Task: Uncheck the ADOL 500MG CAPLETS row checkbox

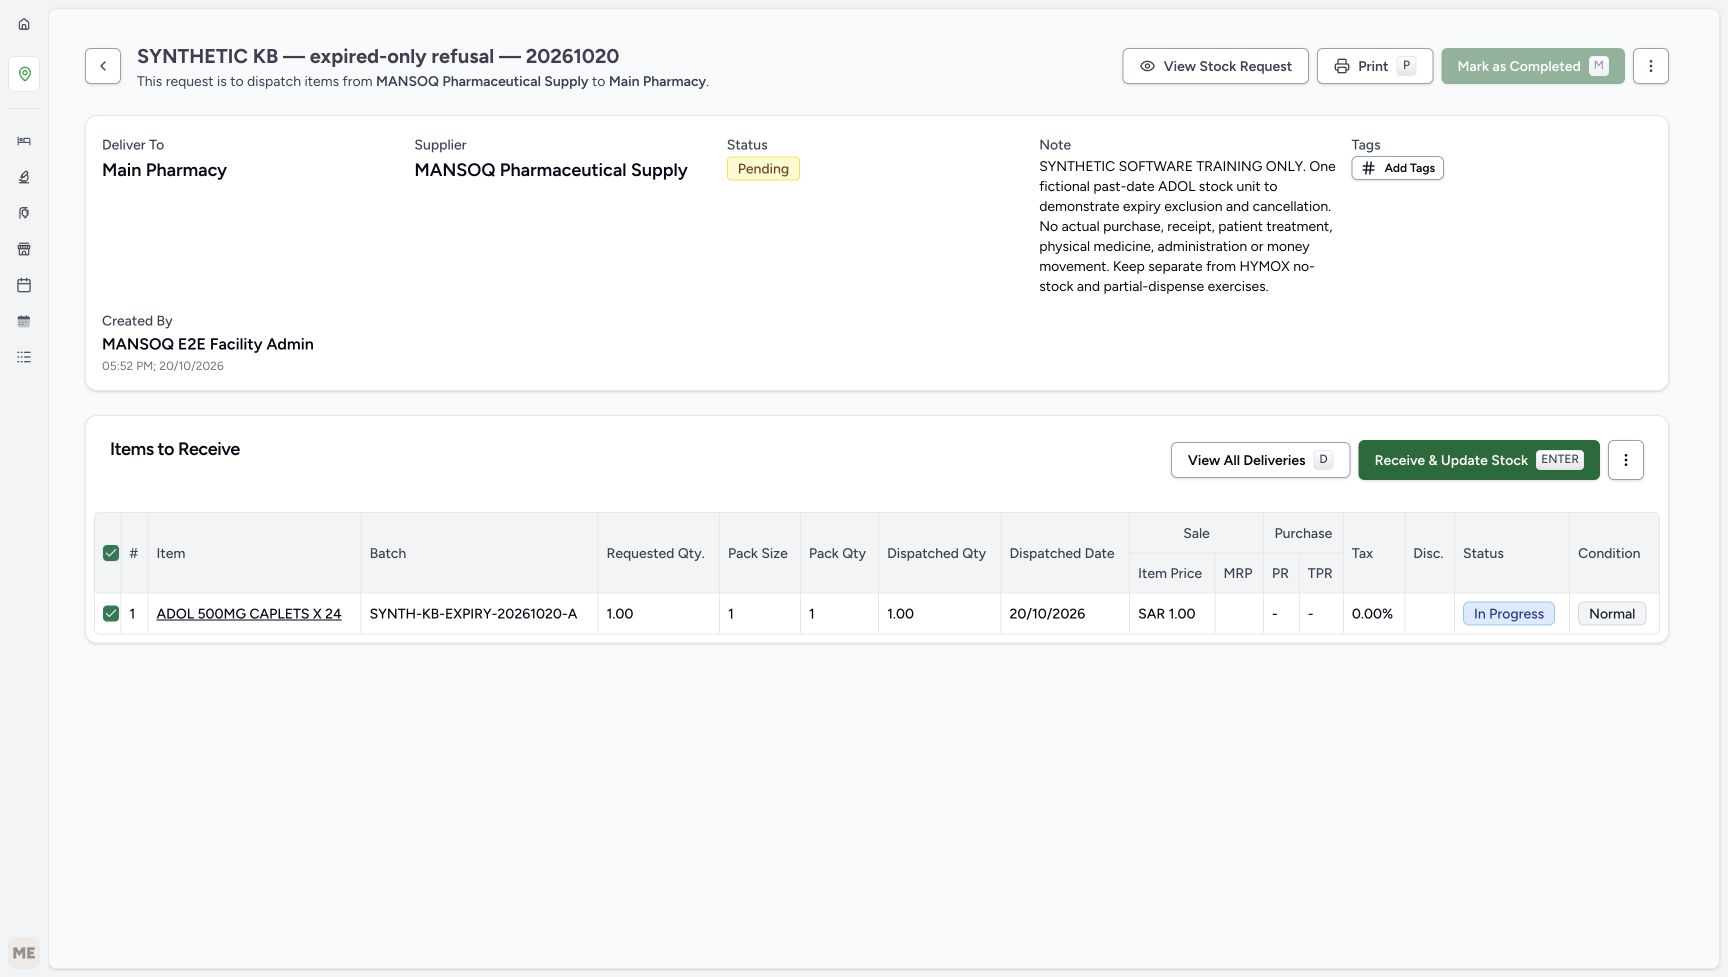Action: click(x=111, y=613)
